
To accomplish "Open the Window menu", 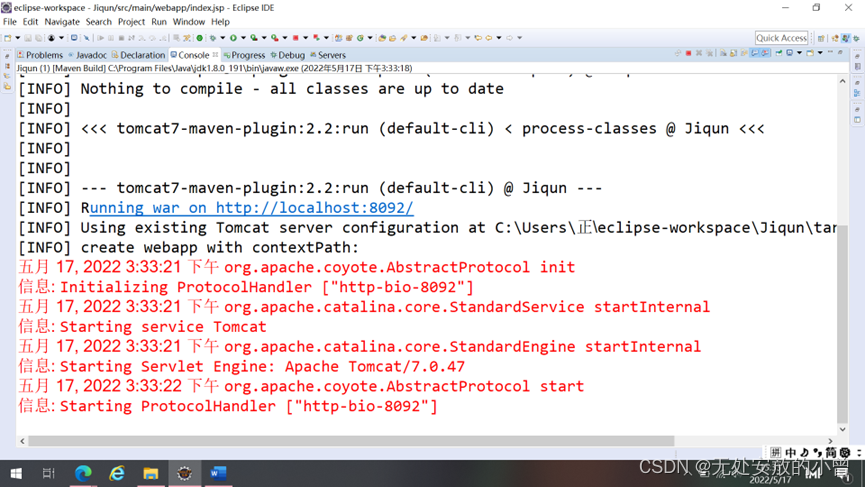I will click(x=189, y=22).
